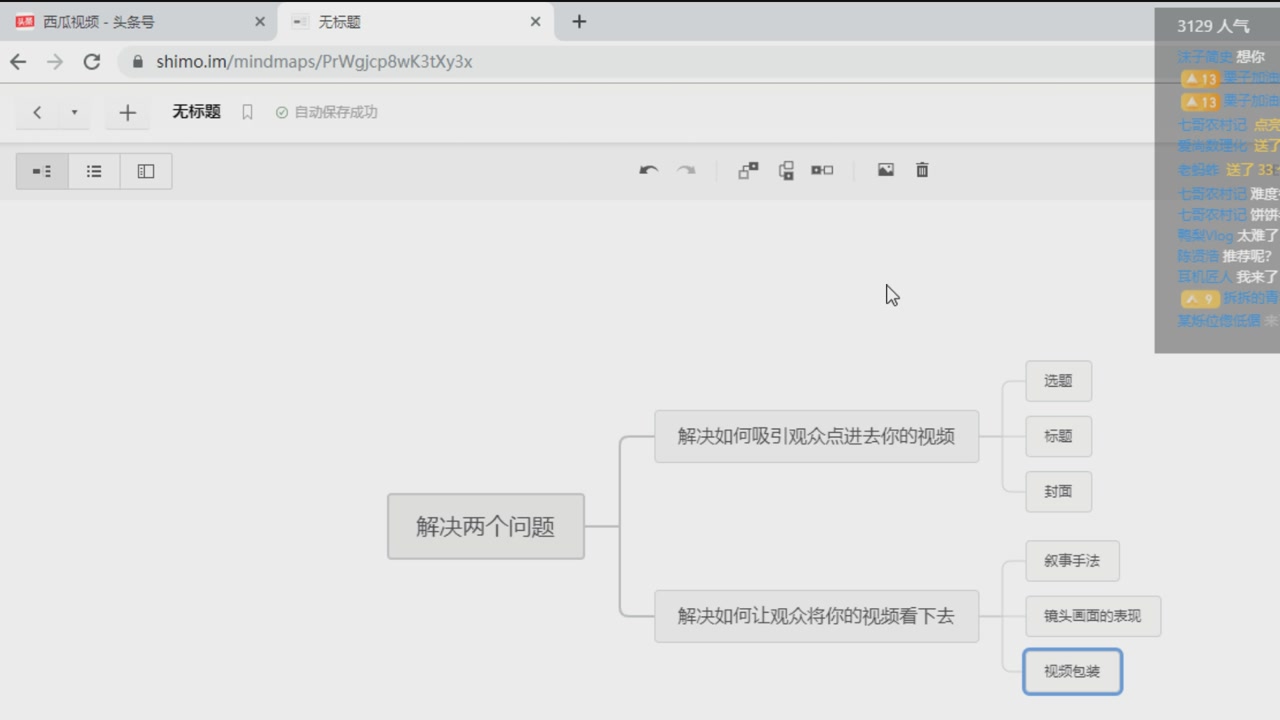
Task: Select node 解决如何让观众将你的视频看下去
Action: point(816,616)
